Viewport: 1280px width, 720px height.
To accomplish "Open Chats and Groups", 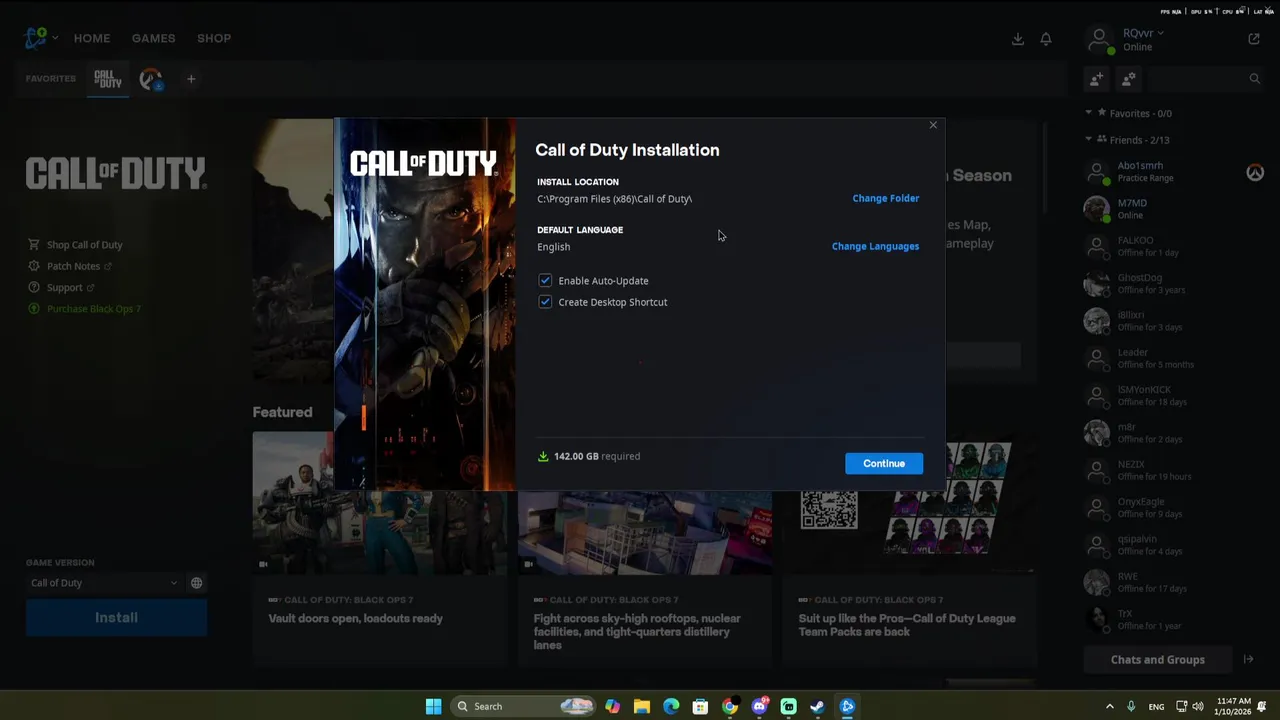I will pos(1158,660).
